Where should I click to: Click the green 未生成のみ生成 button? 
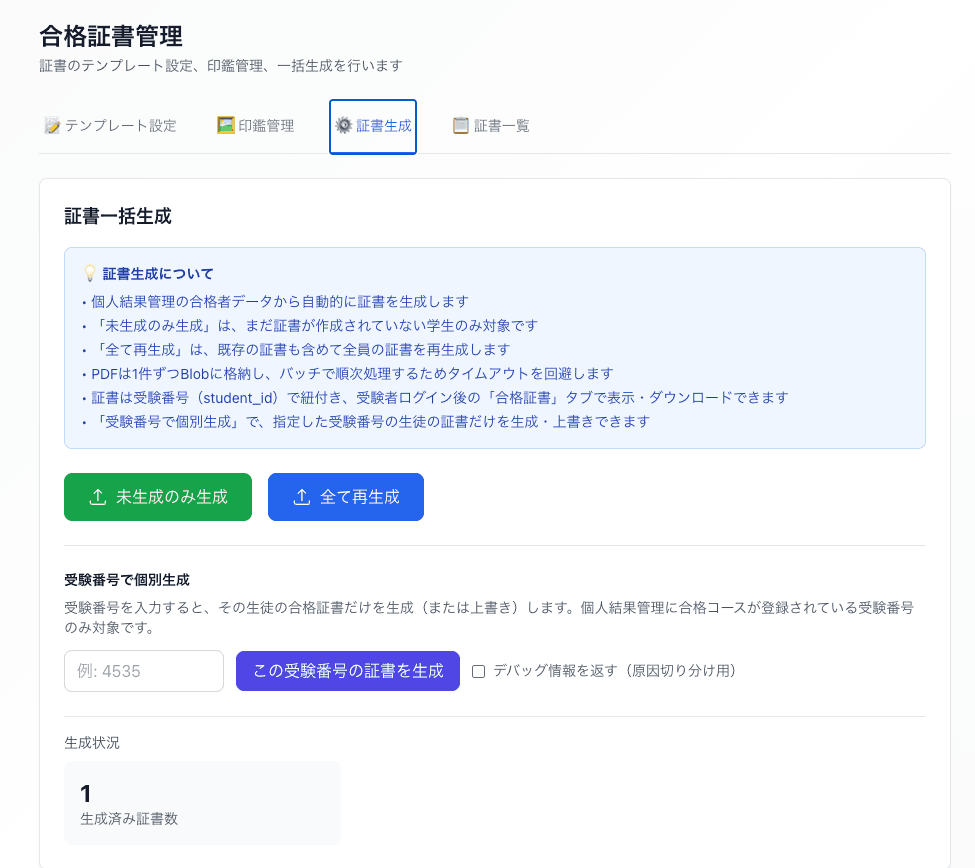tap(157, 496)
